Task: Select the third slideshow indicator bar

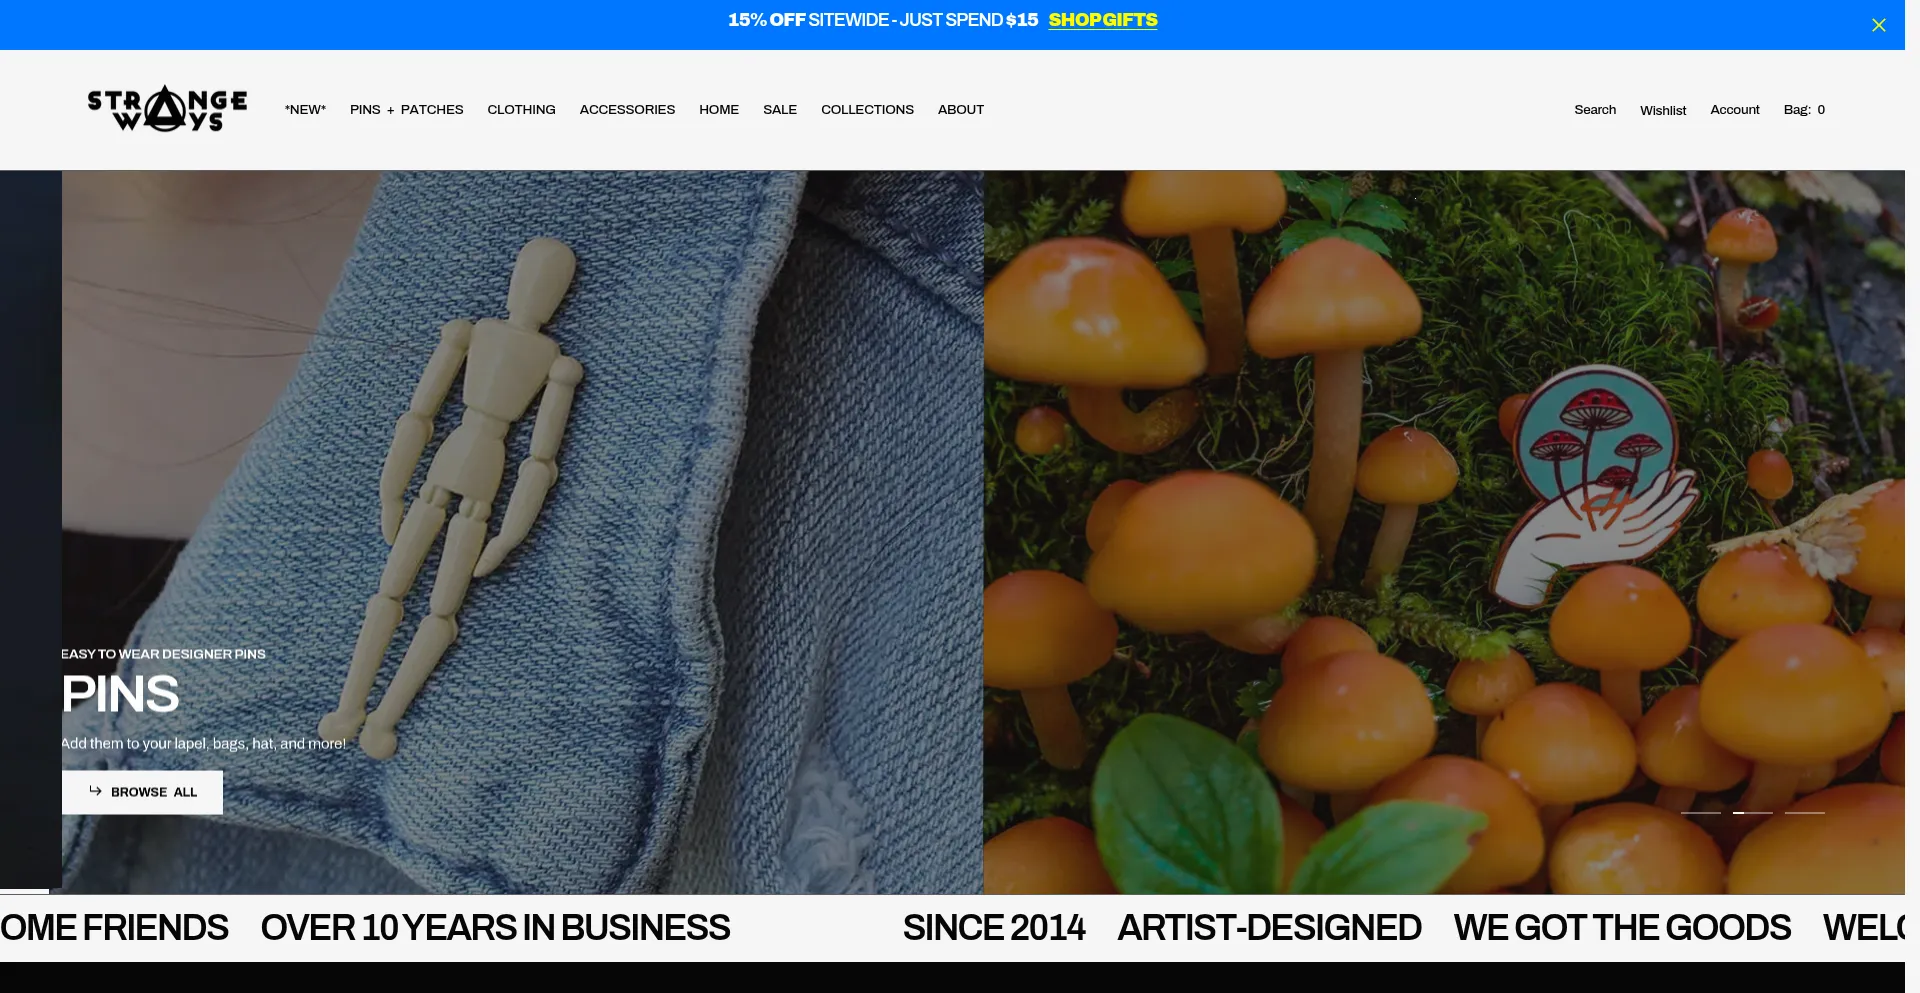Action: click(x=1804, y=813)
